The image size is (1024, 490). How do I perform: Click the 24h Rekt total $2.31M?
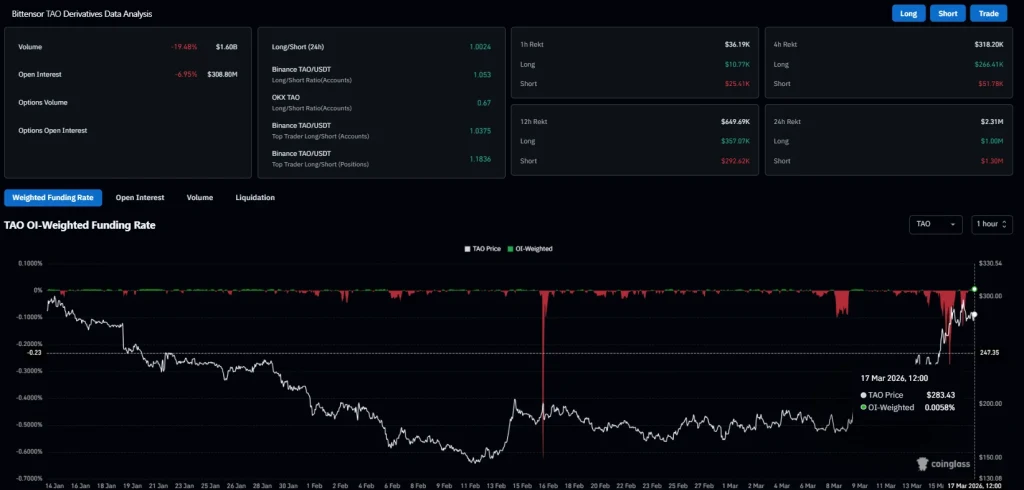pyautogui.click(x=993, y=122)
